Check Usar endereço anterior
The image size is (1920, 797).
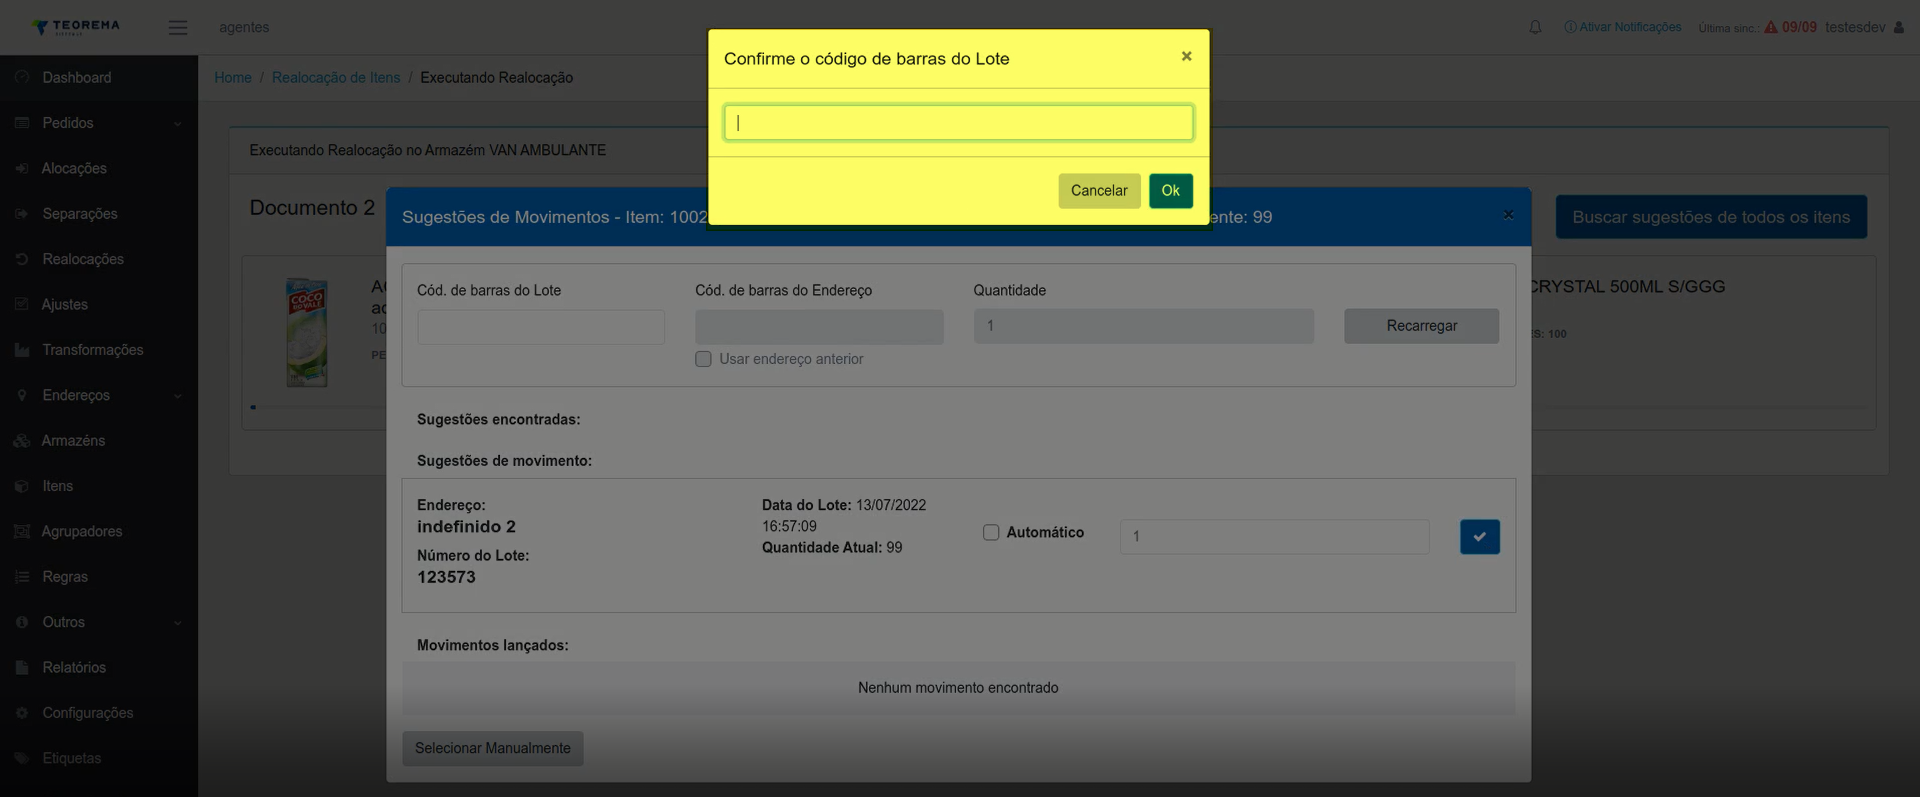pyautogui.click(x=704, y=359)
